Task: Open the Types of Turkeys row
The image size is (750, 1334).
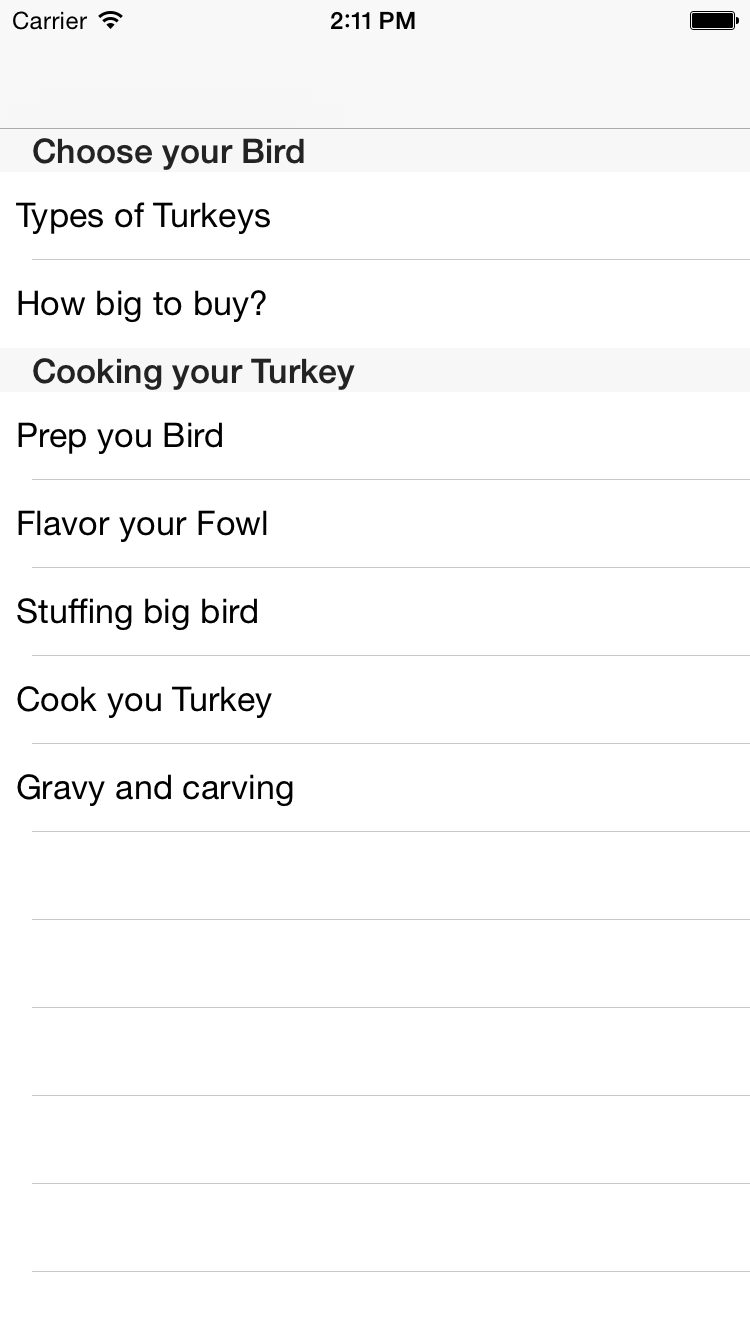Action: tap(375, 216)
